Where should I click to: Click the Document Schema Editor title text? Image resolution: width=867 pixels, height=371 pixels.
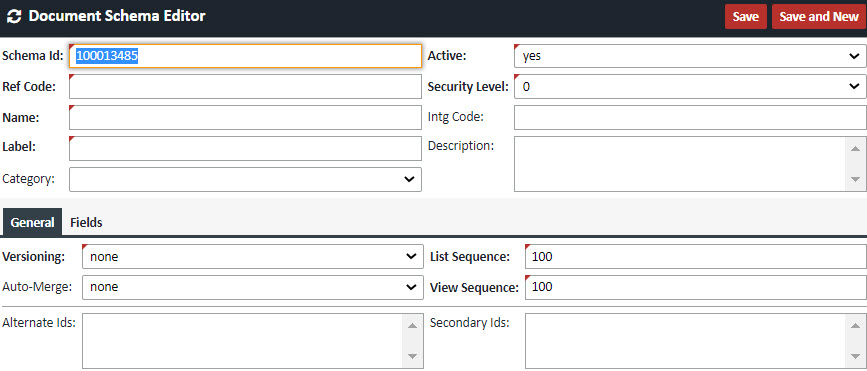coord(117,17)
